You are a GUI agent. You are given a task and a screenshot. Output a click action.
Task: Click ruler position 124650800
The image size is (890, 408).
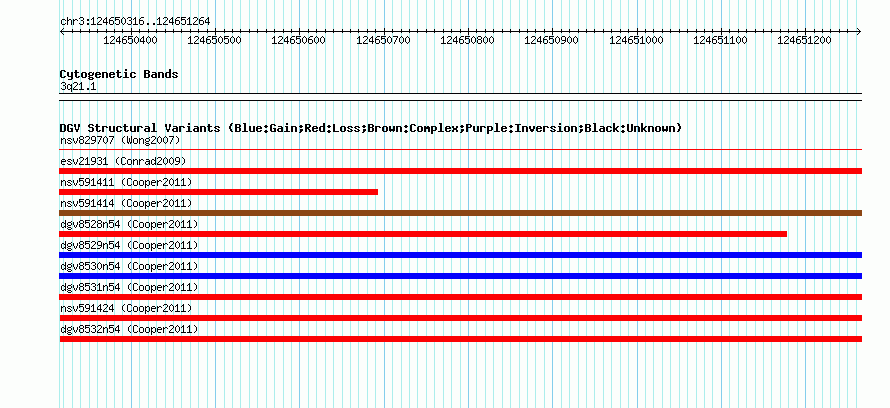coord(468,40)
